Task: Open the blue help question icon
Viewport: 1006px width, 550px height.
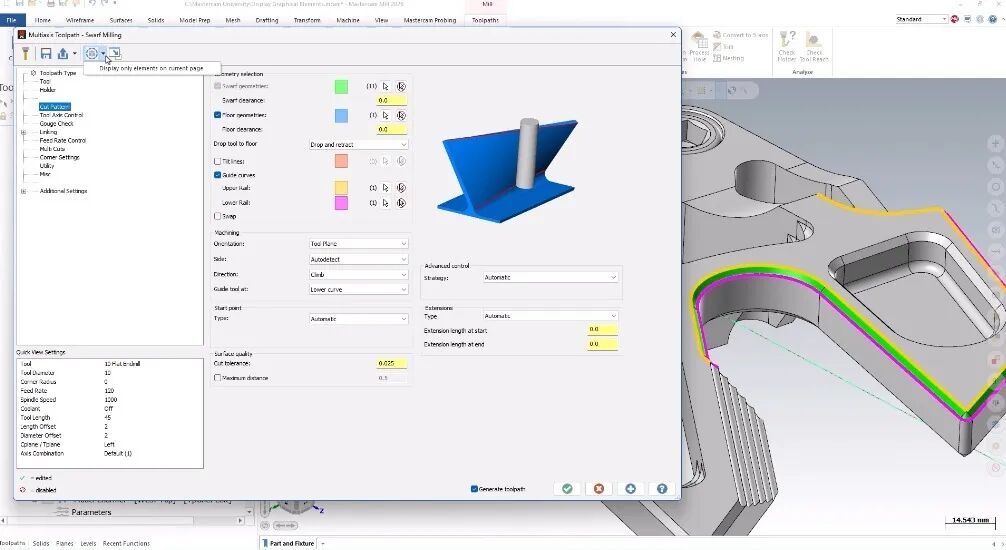Action: [661, 489]
